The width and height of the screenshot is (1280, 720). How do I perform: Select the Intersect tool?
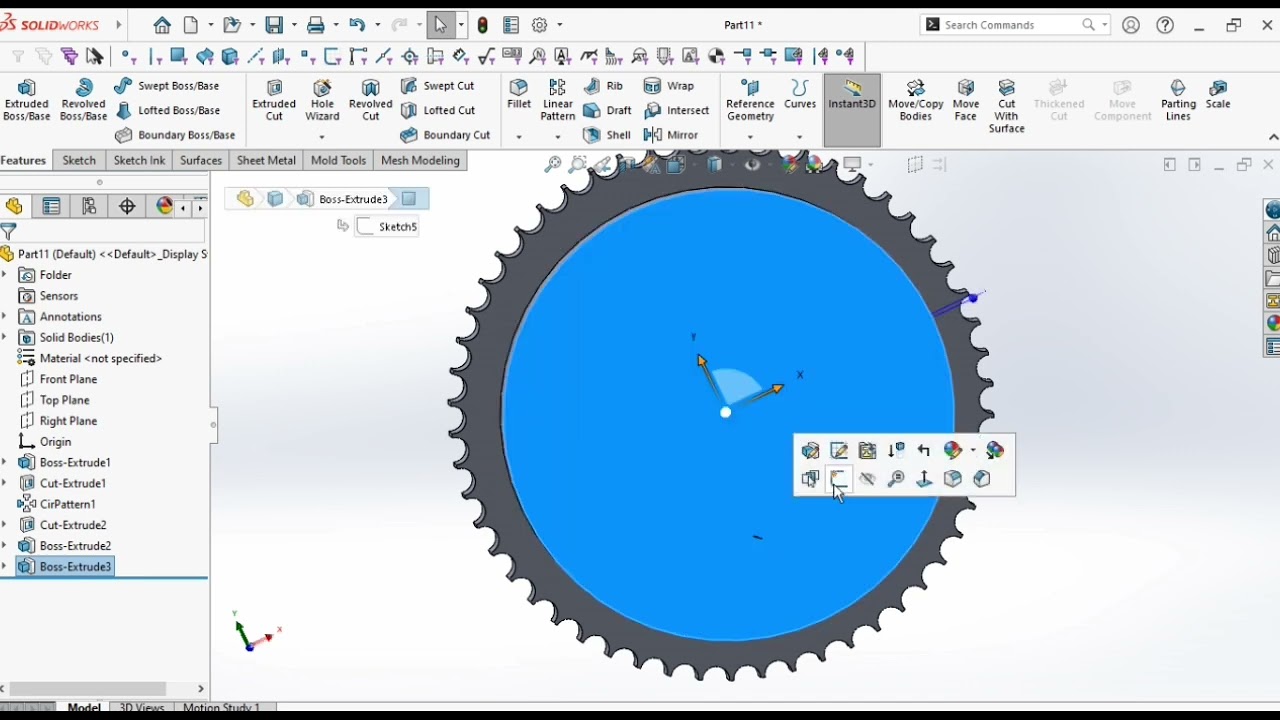tap(677, 110)
